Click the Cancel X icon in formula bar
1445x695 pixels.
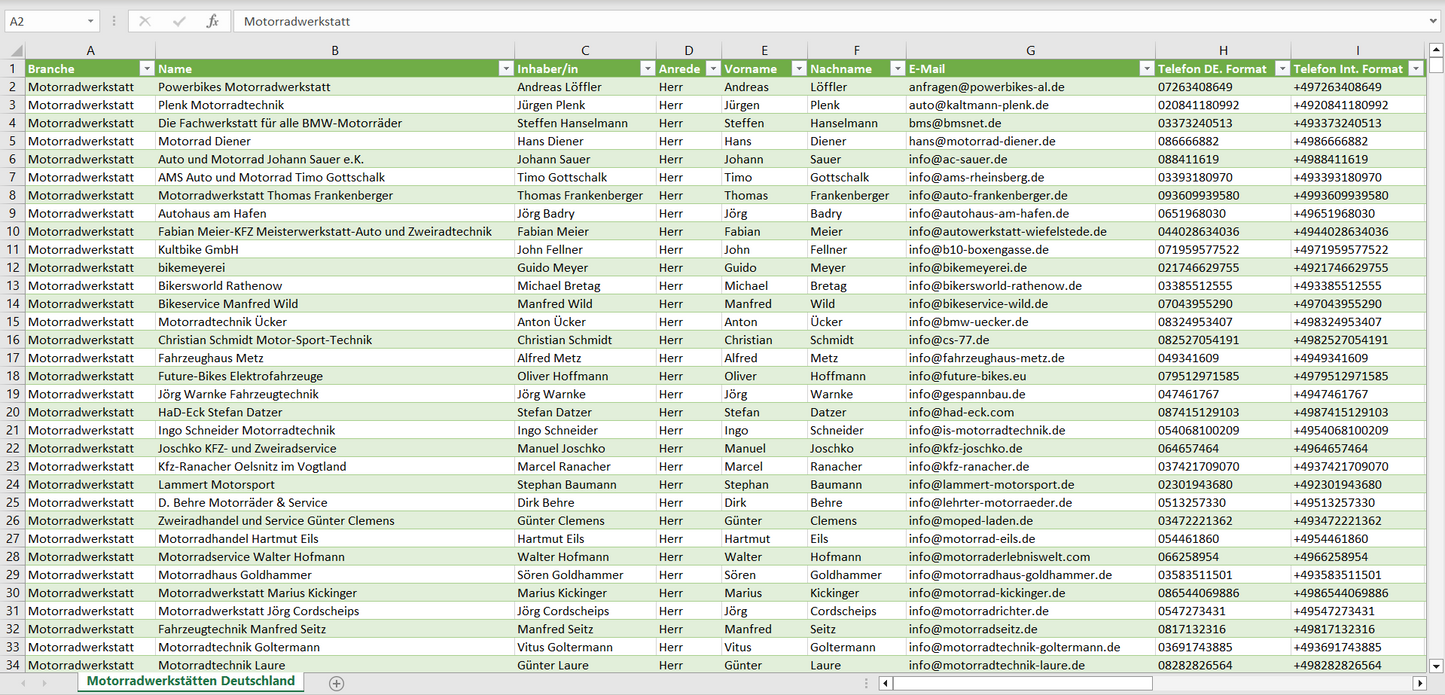click(145, 21)
